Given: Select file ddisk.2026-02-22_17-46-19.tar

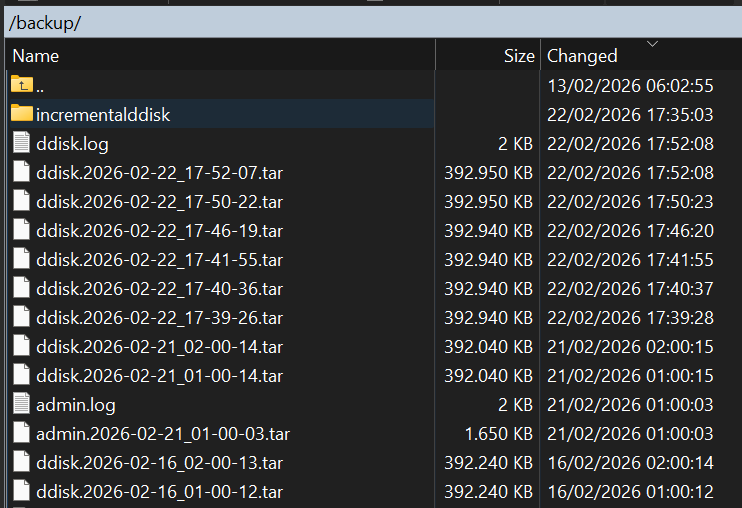Looking at the screenshot, I should click(159, 231).
